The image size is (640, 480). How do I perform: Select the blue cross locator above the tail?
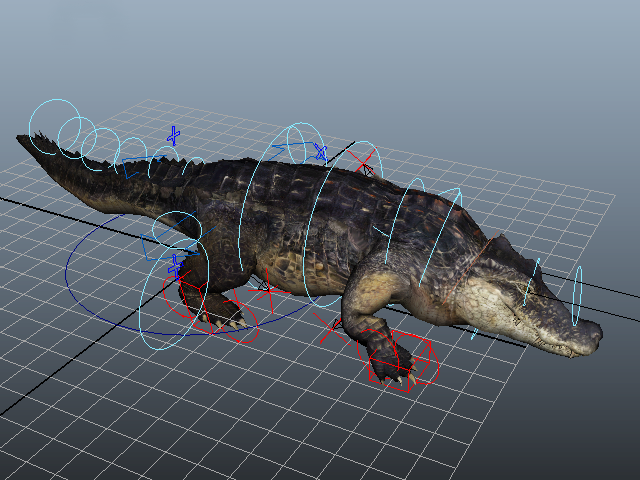173,136
